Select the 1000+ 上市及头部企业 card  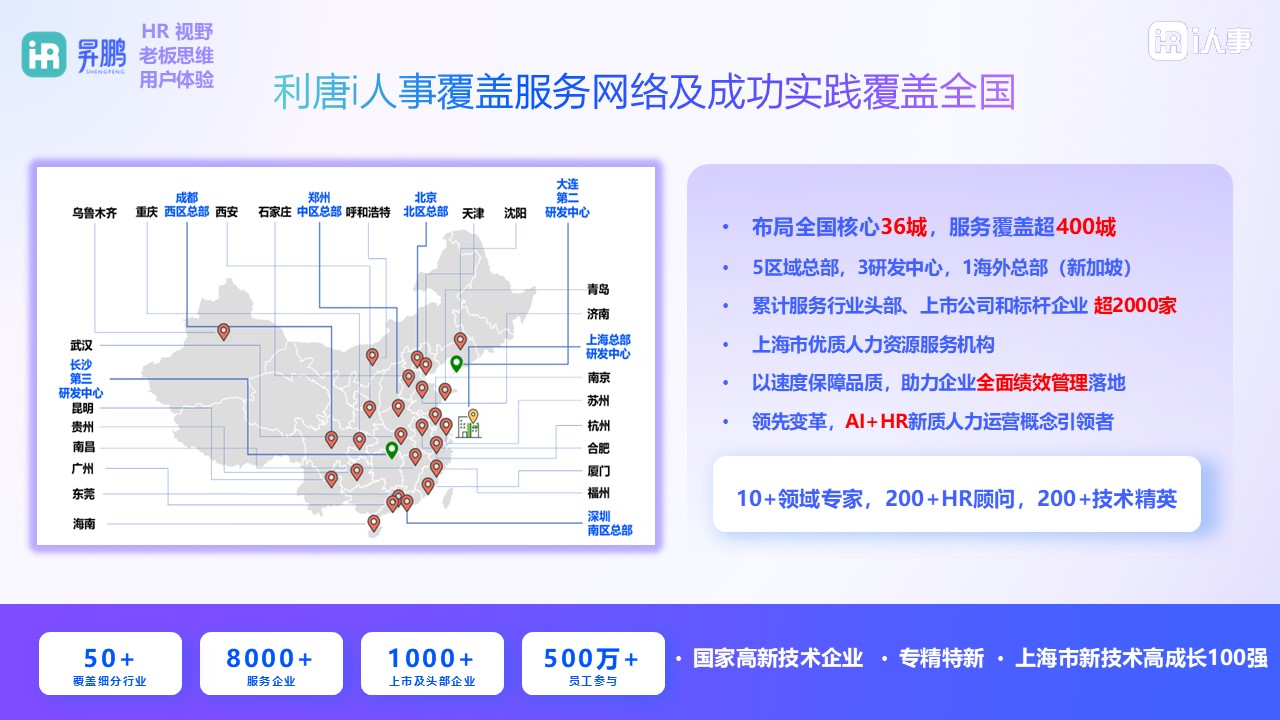pos(432,664)
